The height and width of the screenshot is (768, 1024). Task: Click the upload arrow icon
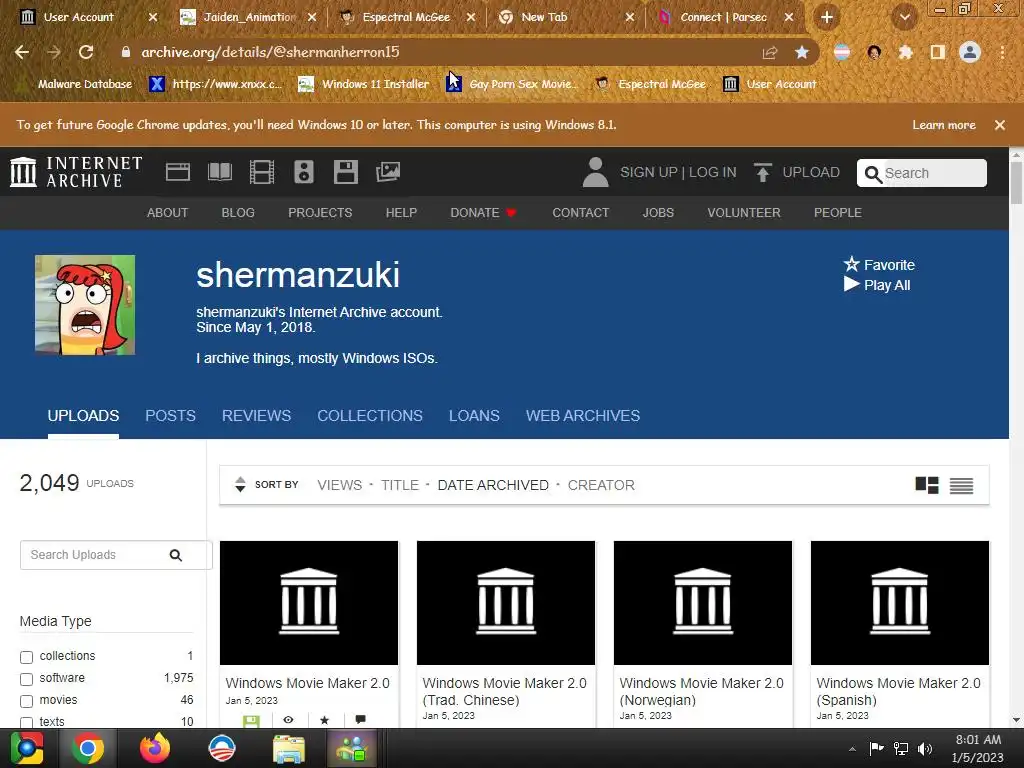[x=762, y=172]
